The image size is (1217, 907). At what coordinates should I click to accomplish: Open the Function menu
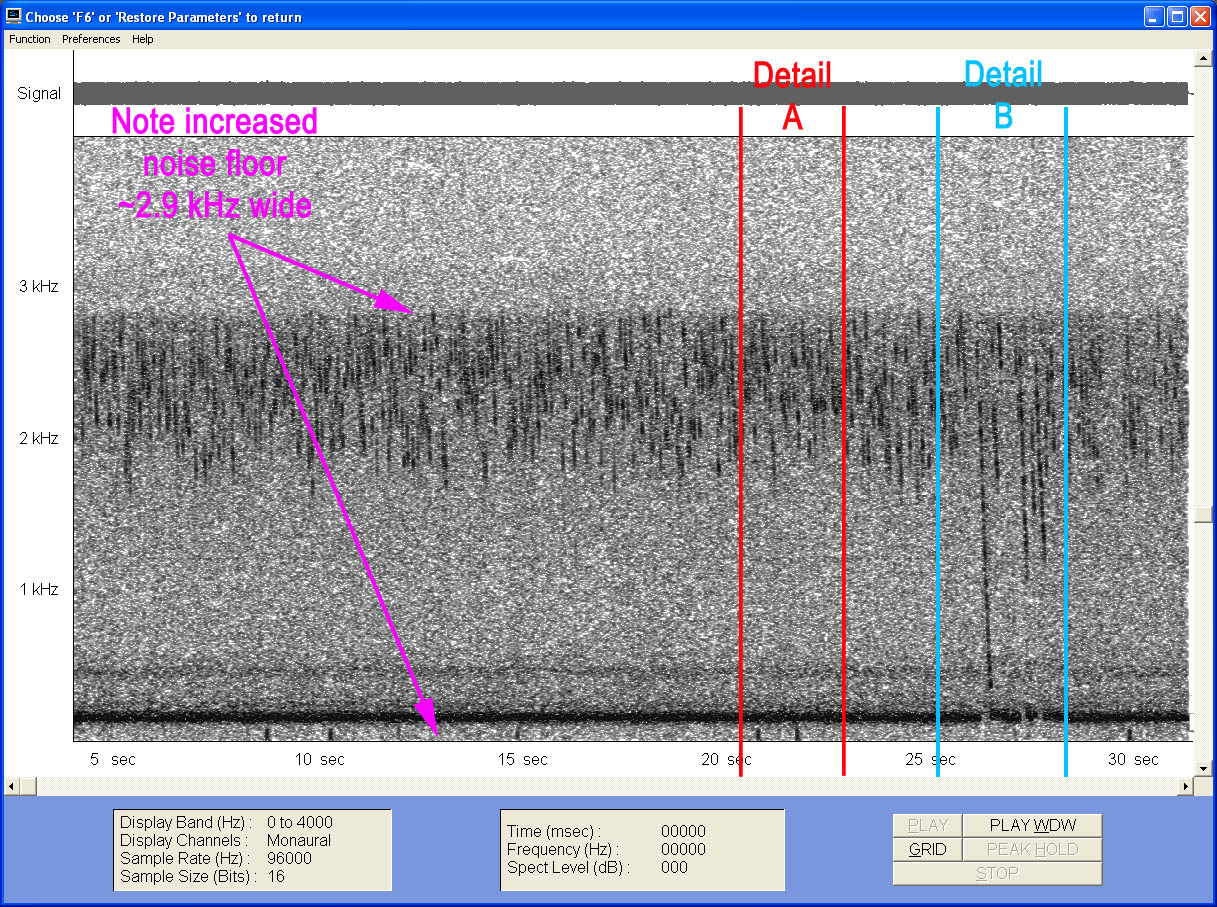click(29, 39)
